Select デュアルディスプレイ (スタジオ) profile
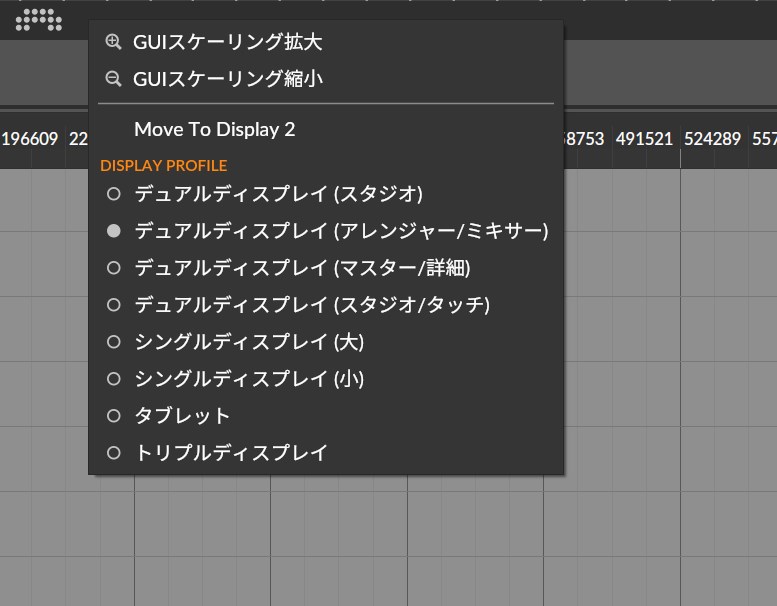This screenshot has height=606, width=777. tap(278, 193)
